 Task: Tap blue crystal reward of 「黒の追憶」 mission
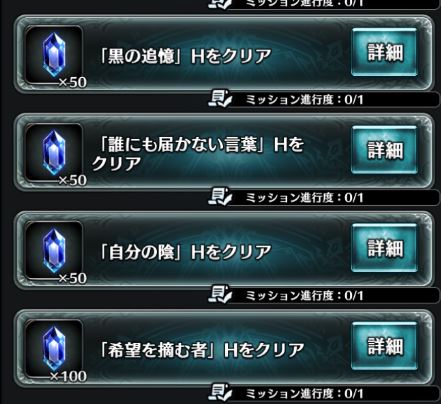(x=54, y=55)
